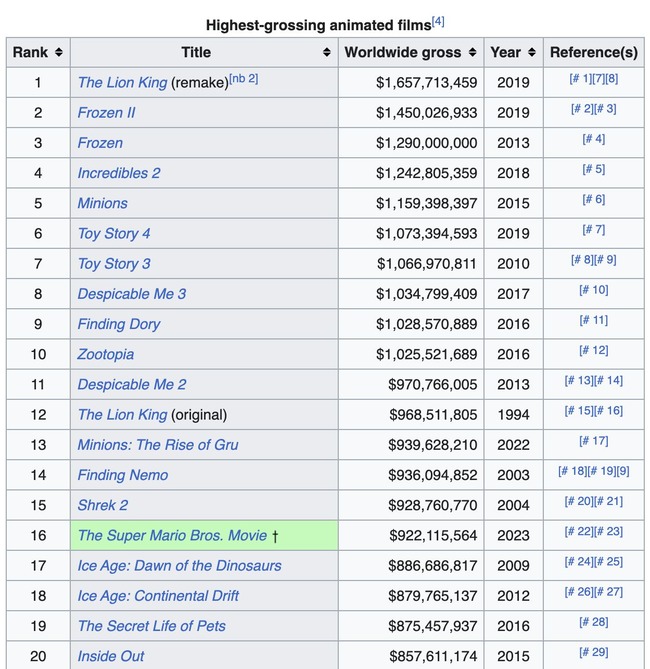Screen dimensions: 650x669
Task: Open reference [# 9] for Toy Story 3
Action: coord(605,260)
